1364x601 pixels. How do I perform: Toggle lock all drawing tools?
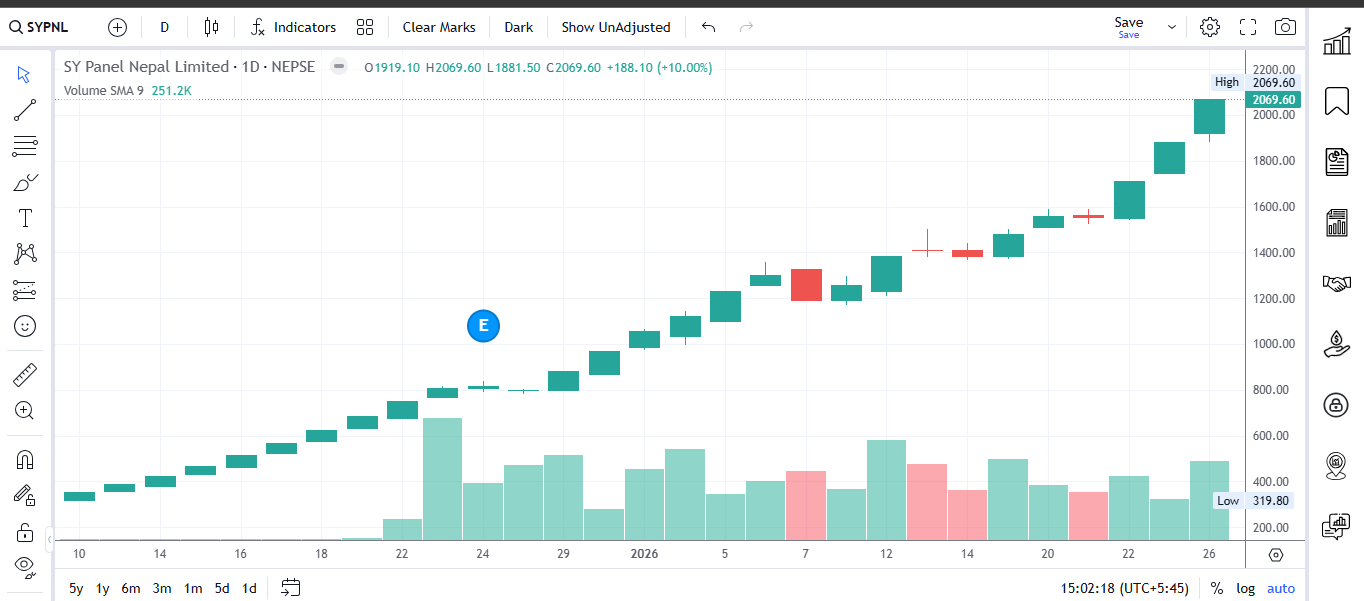pos(25,531)
